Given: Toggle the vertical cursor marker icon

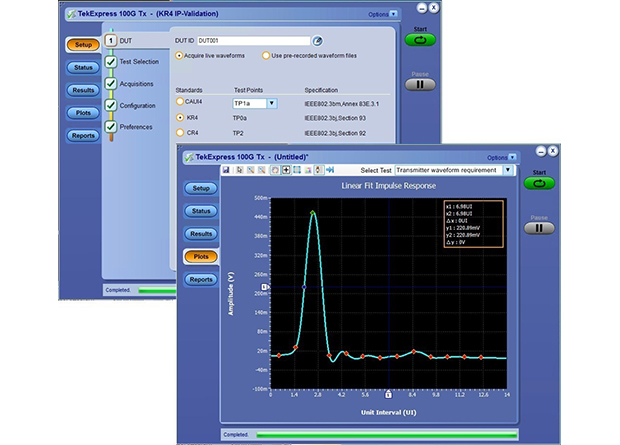Looking at the screenshot, I should (x=319, y=170).
